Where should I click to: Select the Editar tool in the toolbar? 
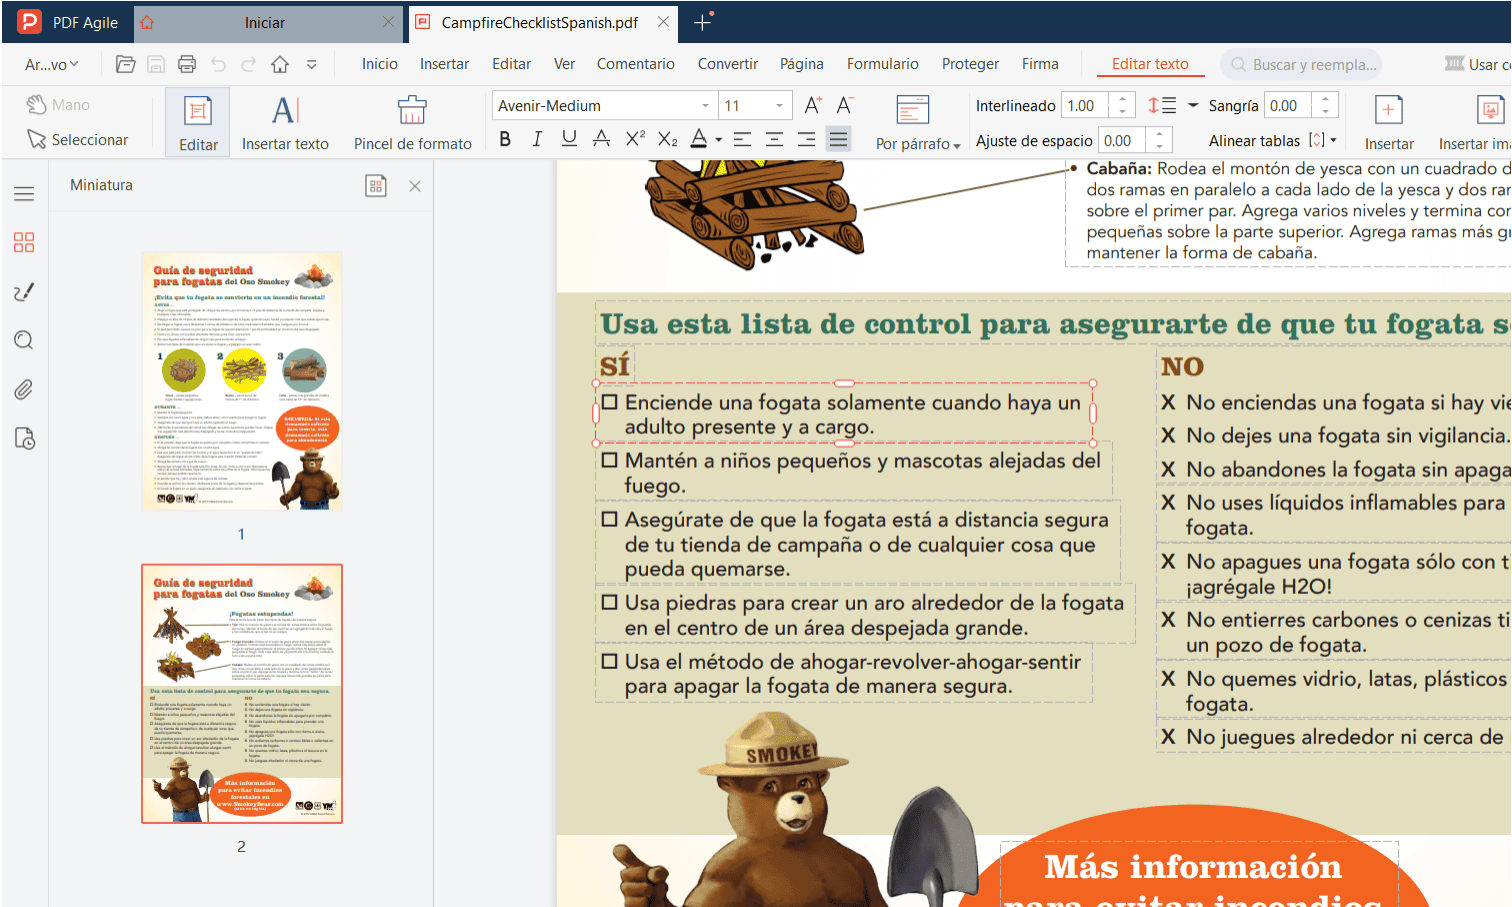tap(196, 122)
